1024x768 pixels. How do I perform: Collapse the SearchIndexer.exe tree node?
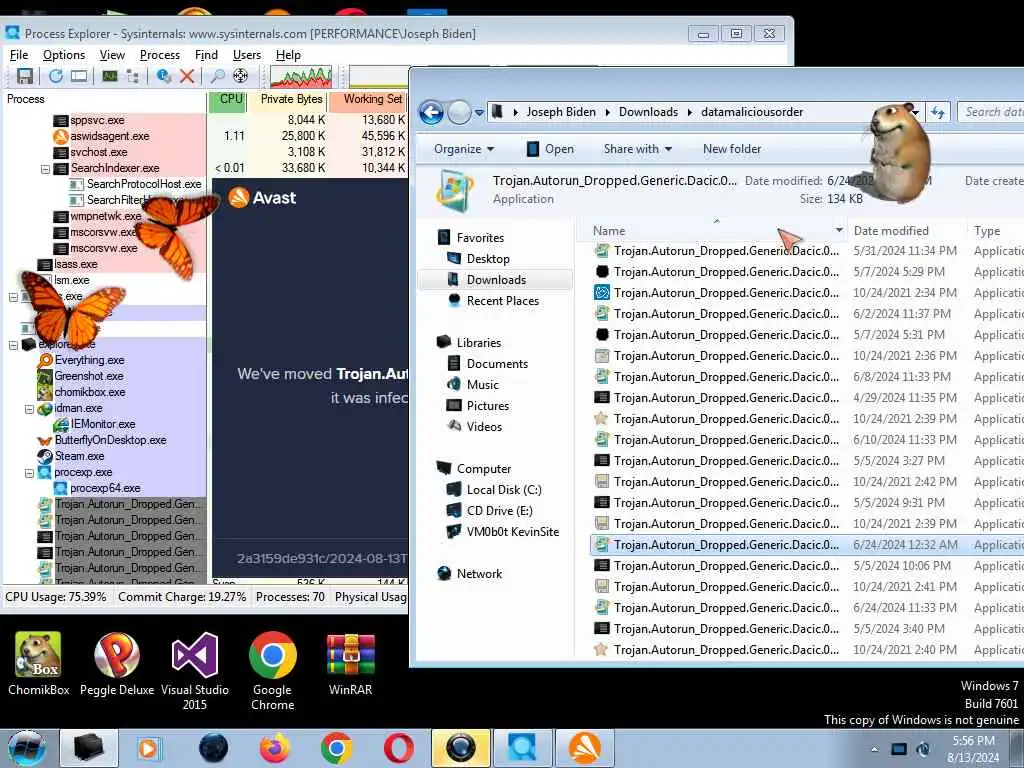point(45,169)
